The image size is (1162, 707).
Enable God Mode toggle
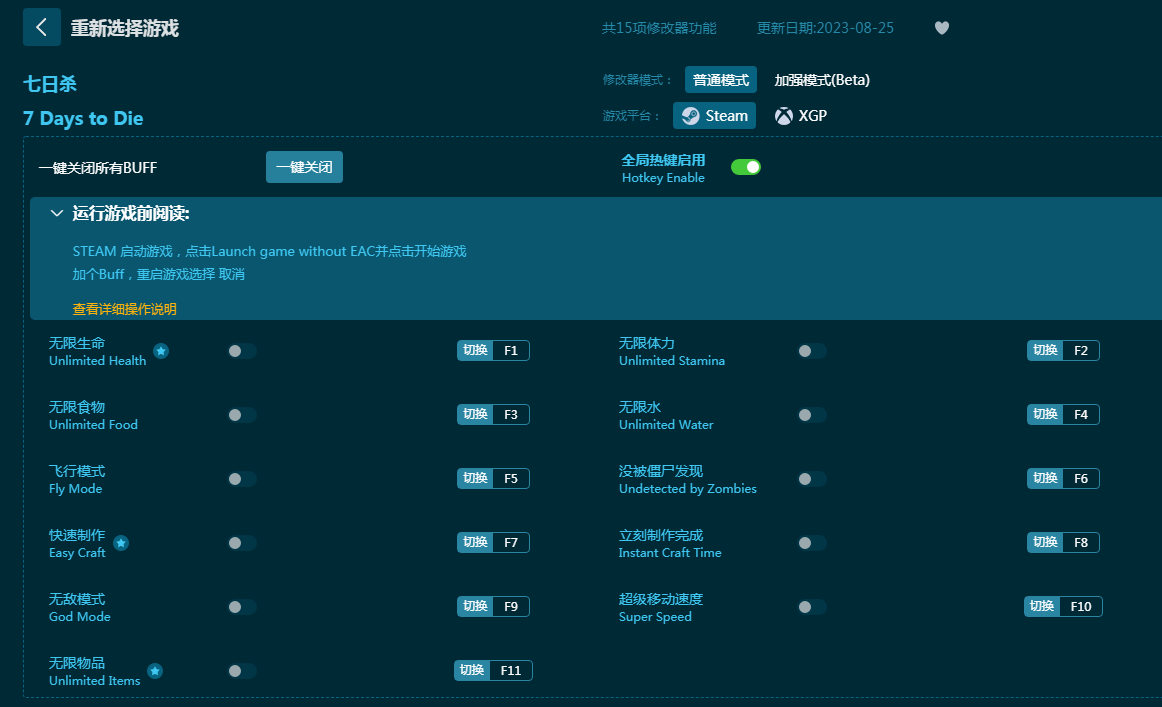pos(242,607)
